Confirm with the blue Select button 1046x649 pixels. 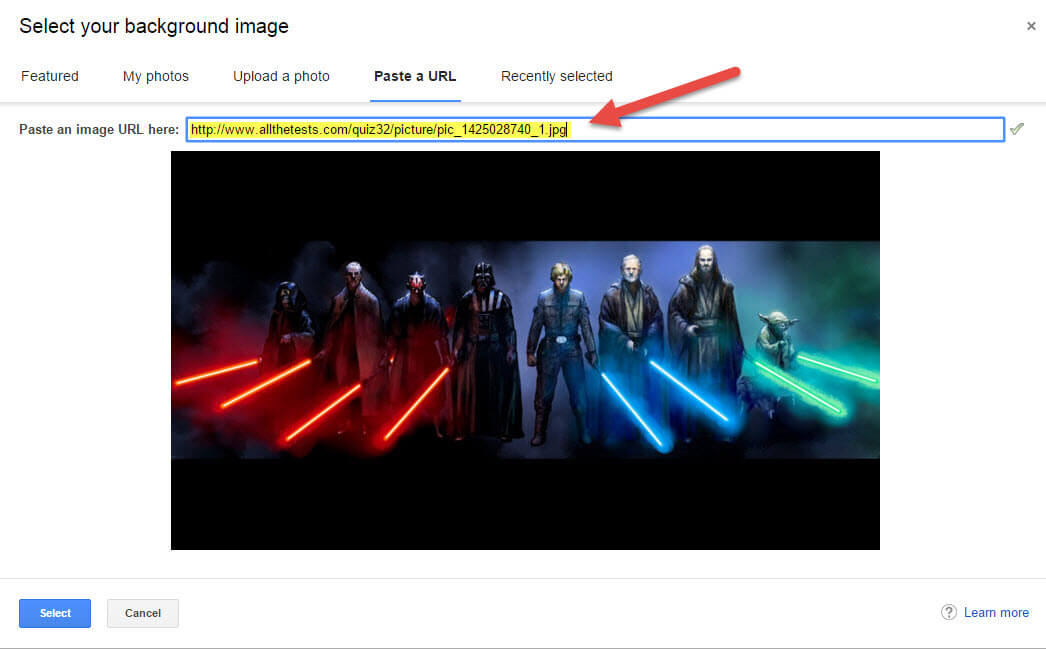coord(55,613)
